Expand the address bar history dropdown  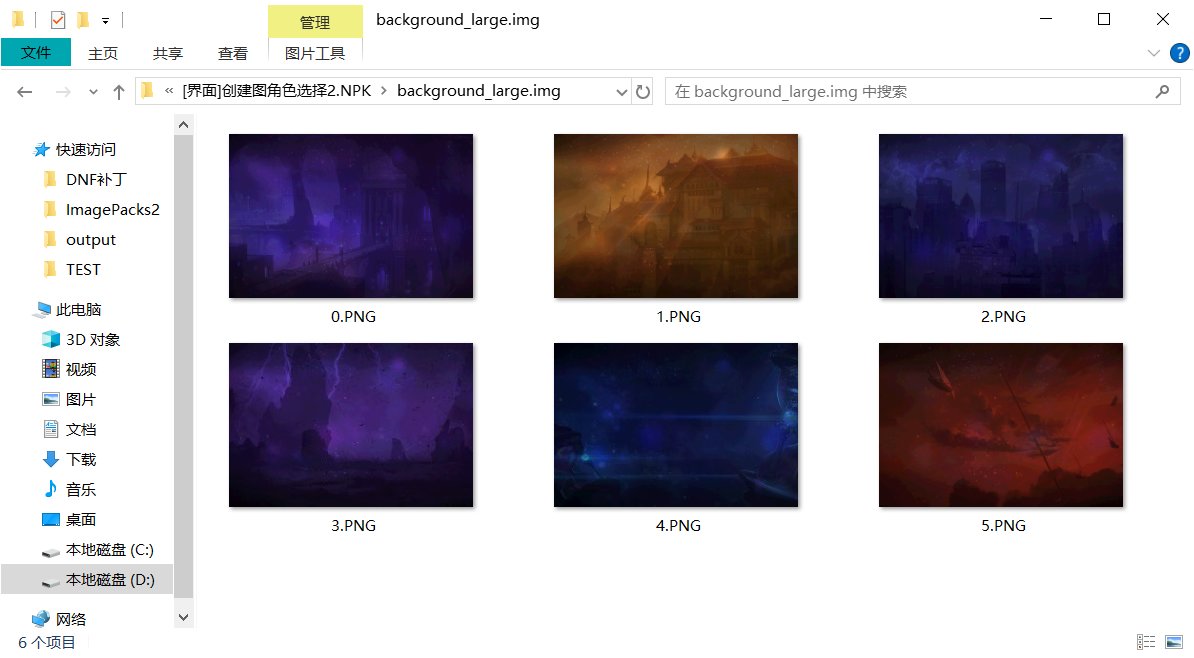pyautogui.click(x=621, y=92)
